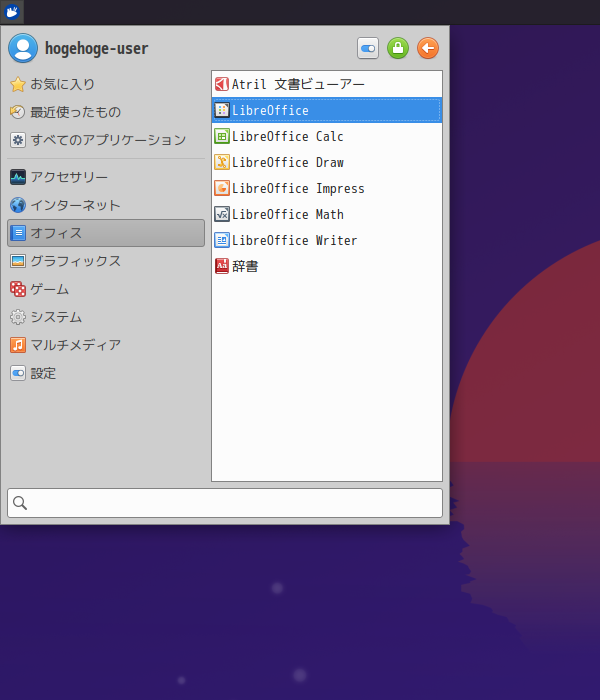This screenshot has height=700, width=600.
Task: Launch LibreOffice Writer
Action: click(327, 240)
